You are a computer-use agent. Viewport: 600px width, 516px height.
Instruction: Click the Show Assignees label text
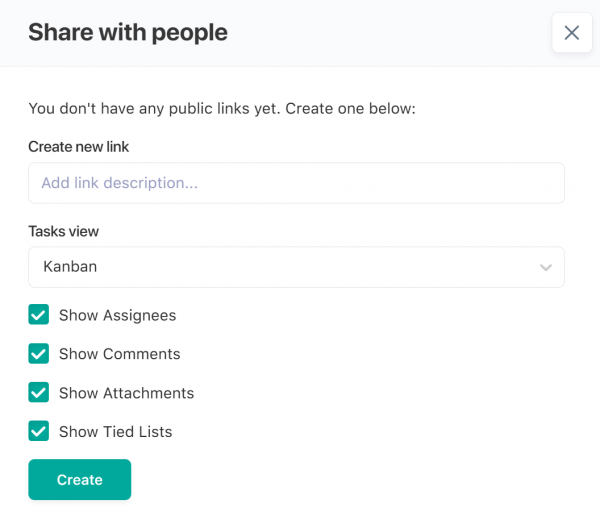tap(117, 315)
